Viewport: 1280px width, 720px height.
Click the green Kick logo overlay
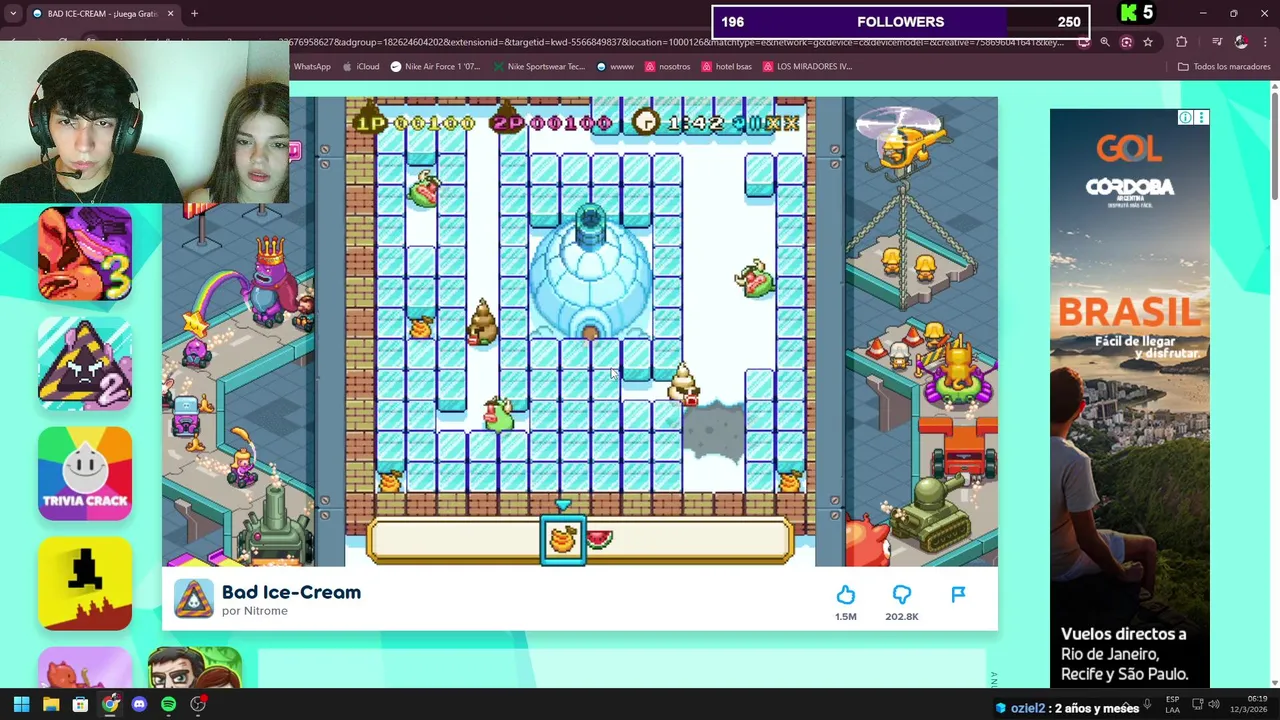coord(1129,13)
